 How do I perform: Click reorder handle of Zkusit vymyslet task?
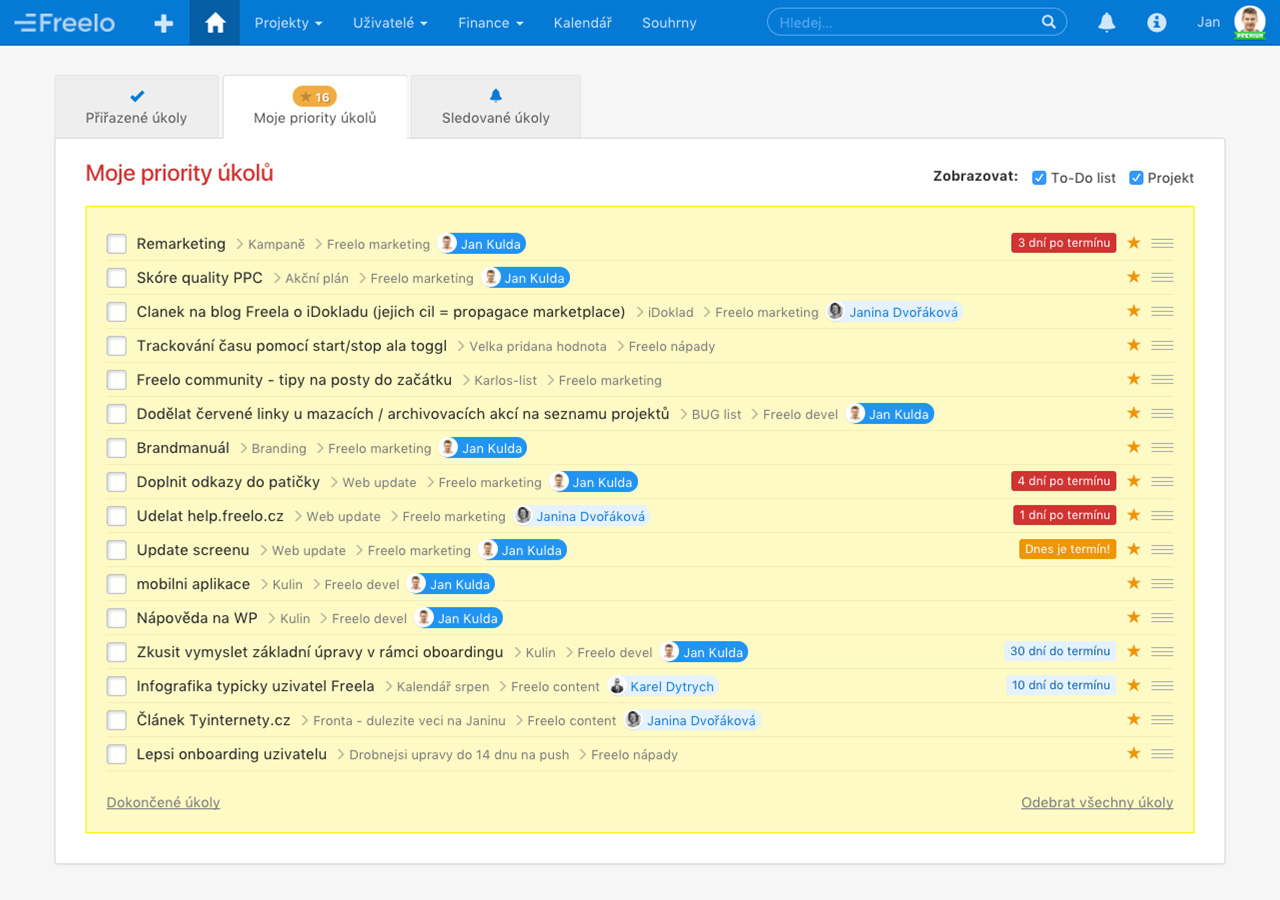click(1162, 651)
